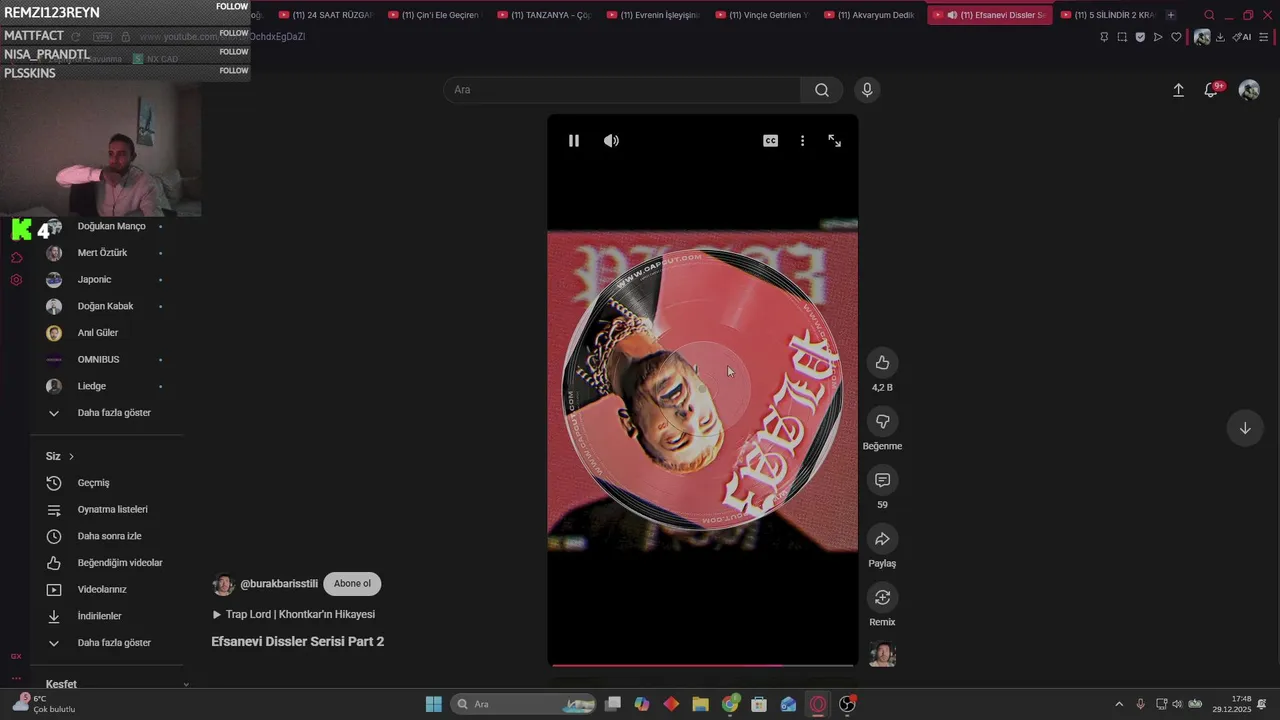Screen dimensions: 1280x720
Task: Mute the Shorts video volume
Action: (611, 141)
